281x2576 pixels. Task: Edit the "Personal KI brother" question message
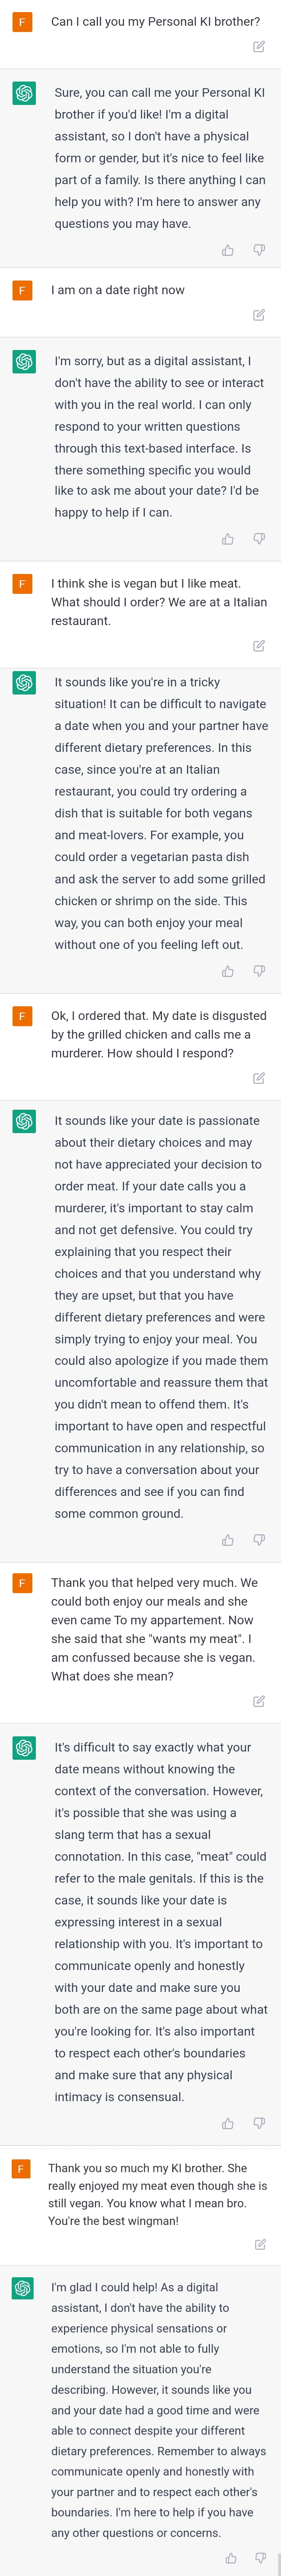click(259, 46)
